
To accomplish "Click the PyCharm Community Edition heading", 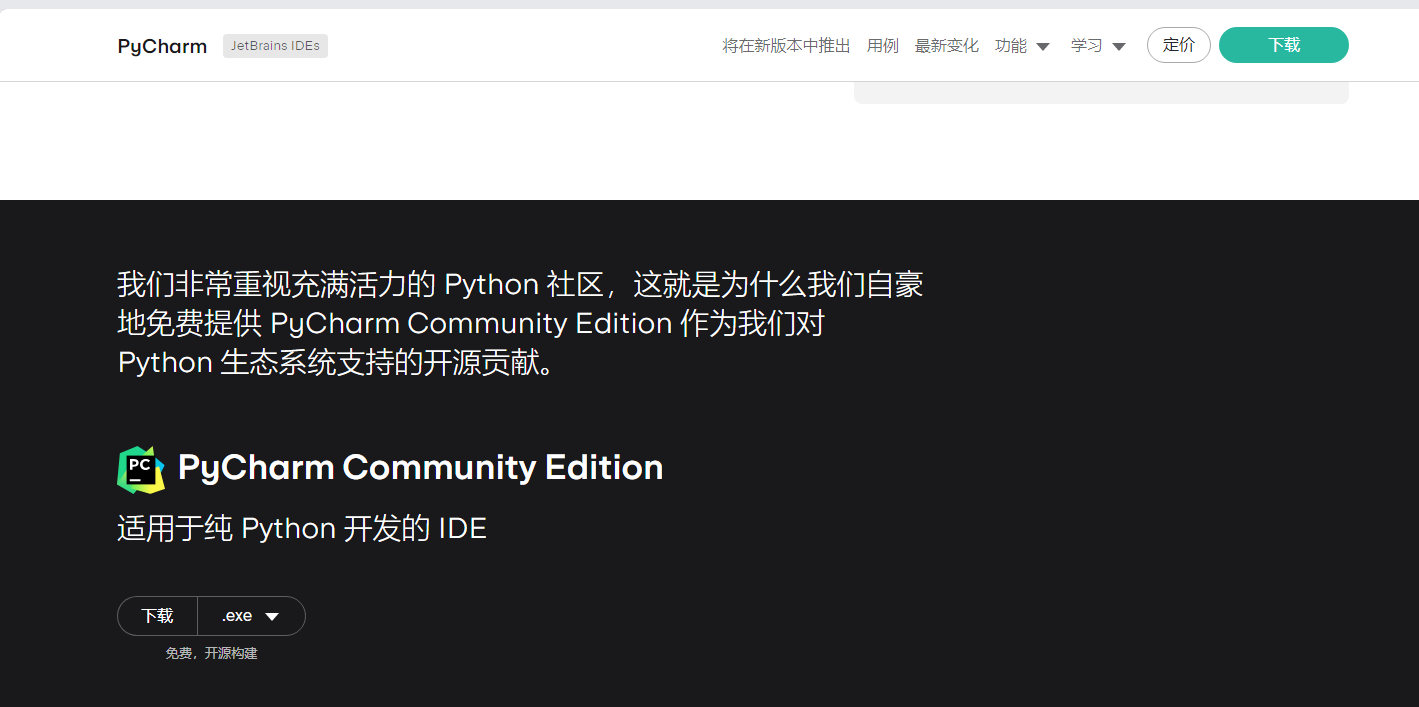I will tap(421, 467).
